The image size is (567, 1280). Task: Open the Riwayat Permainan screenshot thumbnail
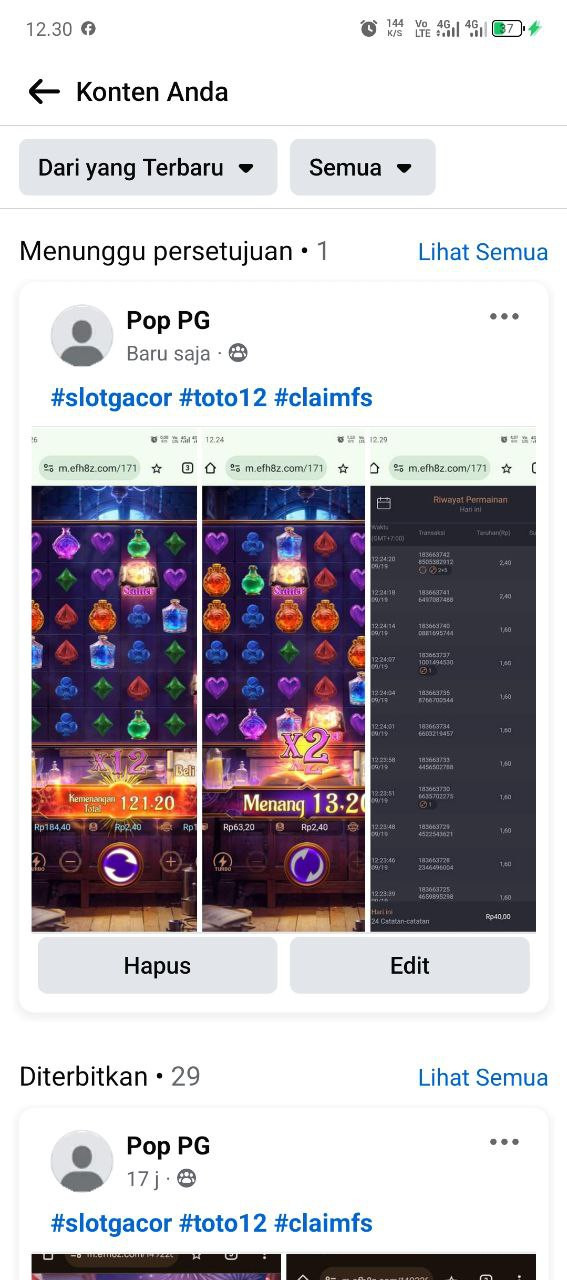click(453, 680)
